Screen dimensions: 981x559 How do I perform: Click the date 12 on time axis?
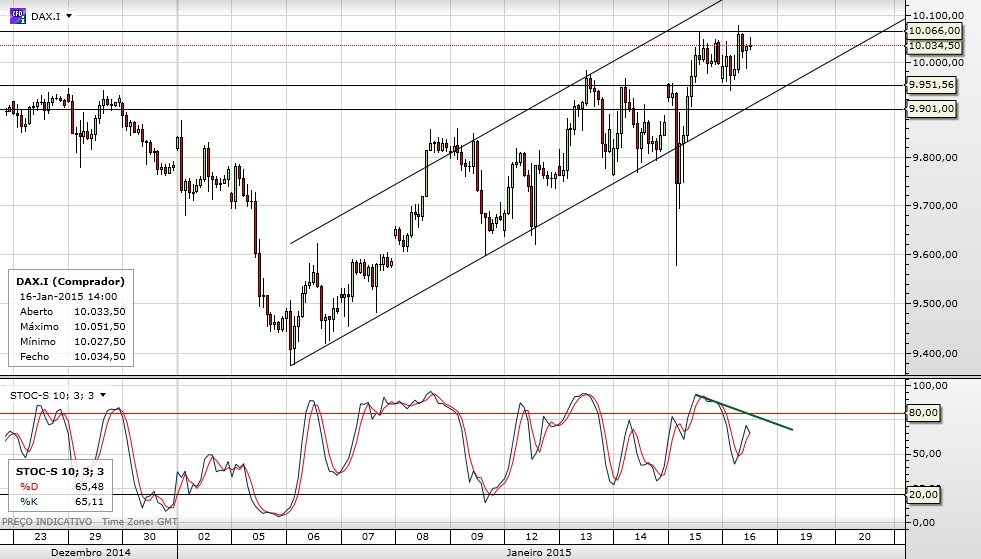click(532, 536)
